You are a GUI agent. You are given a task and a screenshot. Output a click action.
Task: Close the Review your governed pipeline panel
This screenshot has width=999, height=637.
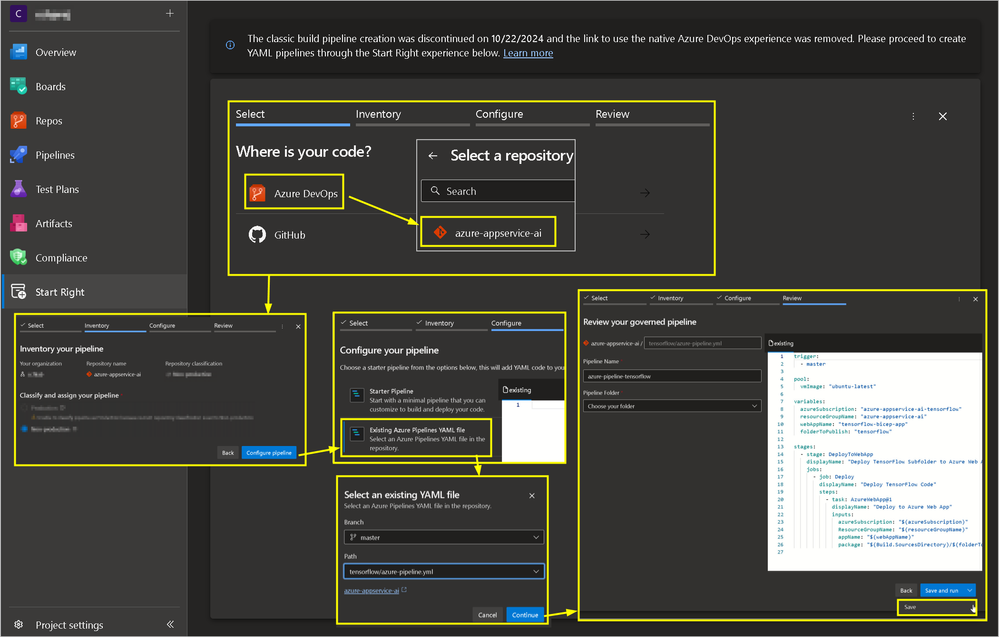975,299
